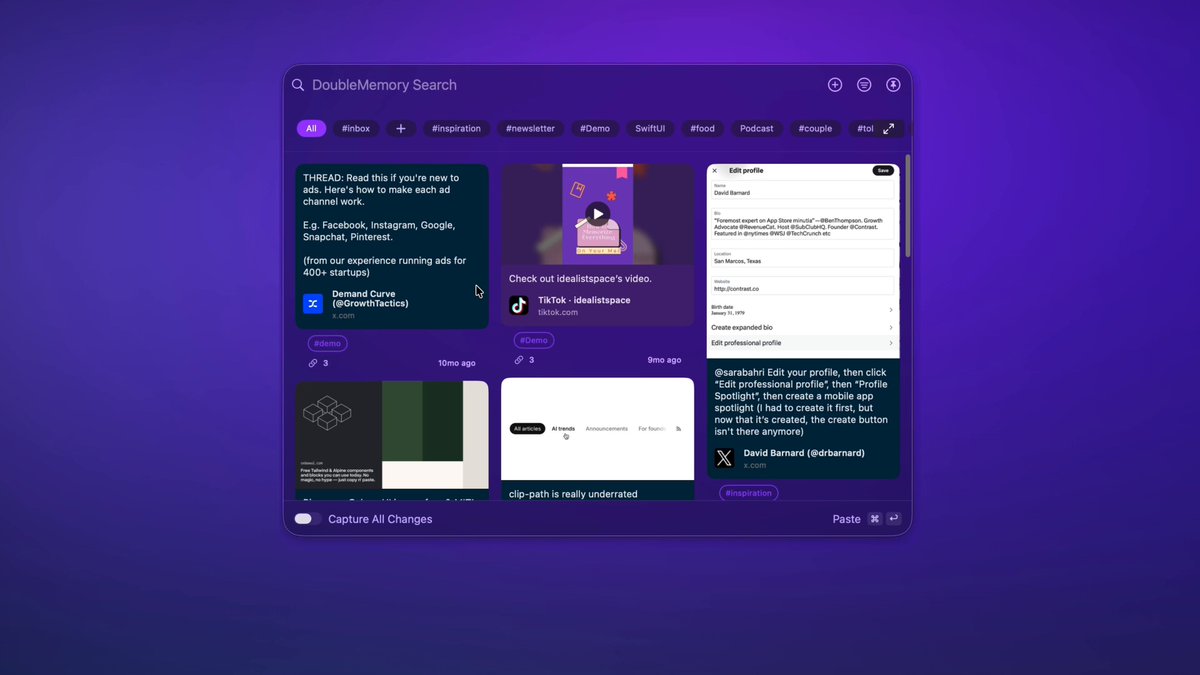Click the pin window icon
Viewport: 1200px width, 675px height.
pyautogui.click(x=893, y=85)
